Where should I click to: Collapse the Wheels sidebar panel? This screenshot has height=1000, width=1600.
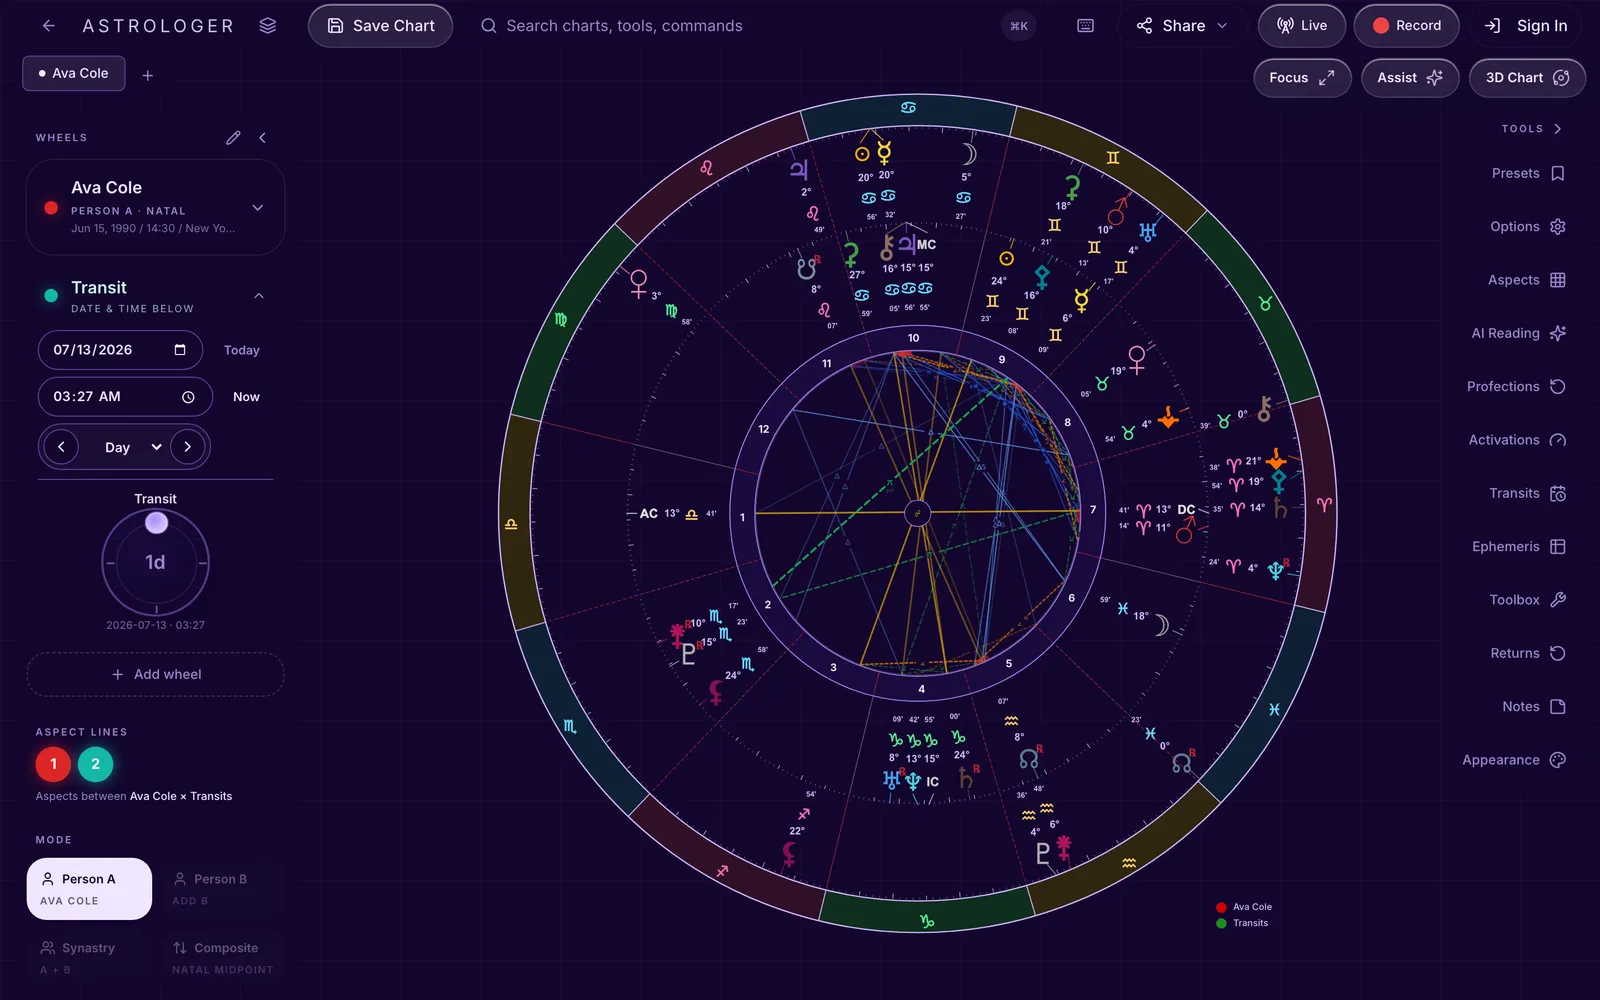[x=263, y=138]
